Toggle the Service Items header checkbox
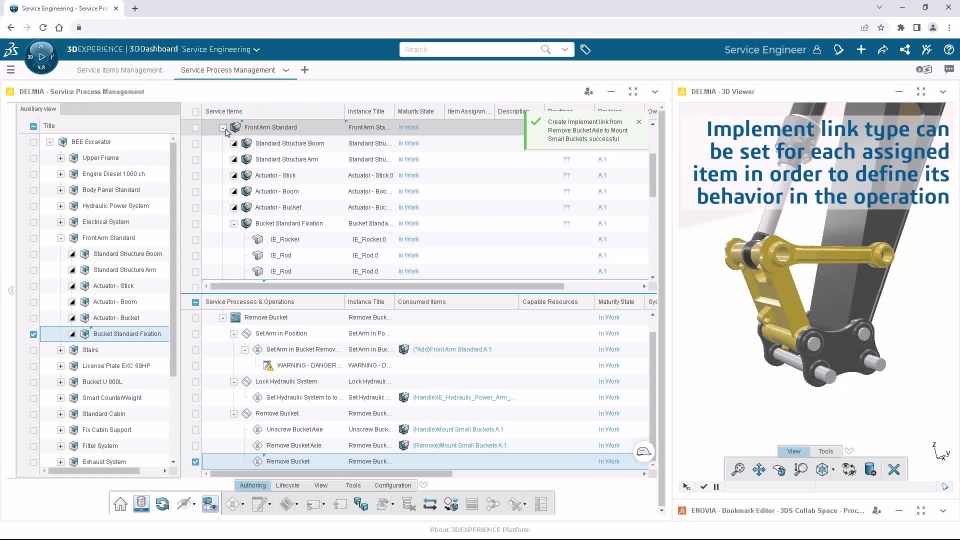Viewport: 960px width, 540px height. 195,112
